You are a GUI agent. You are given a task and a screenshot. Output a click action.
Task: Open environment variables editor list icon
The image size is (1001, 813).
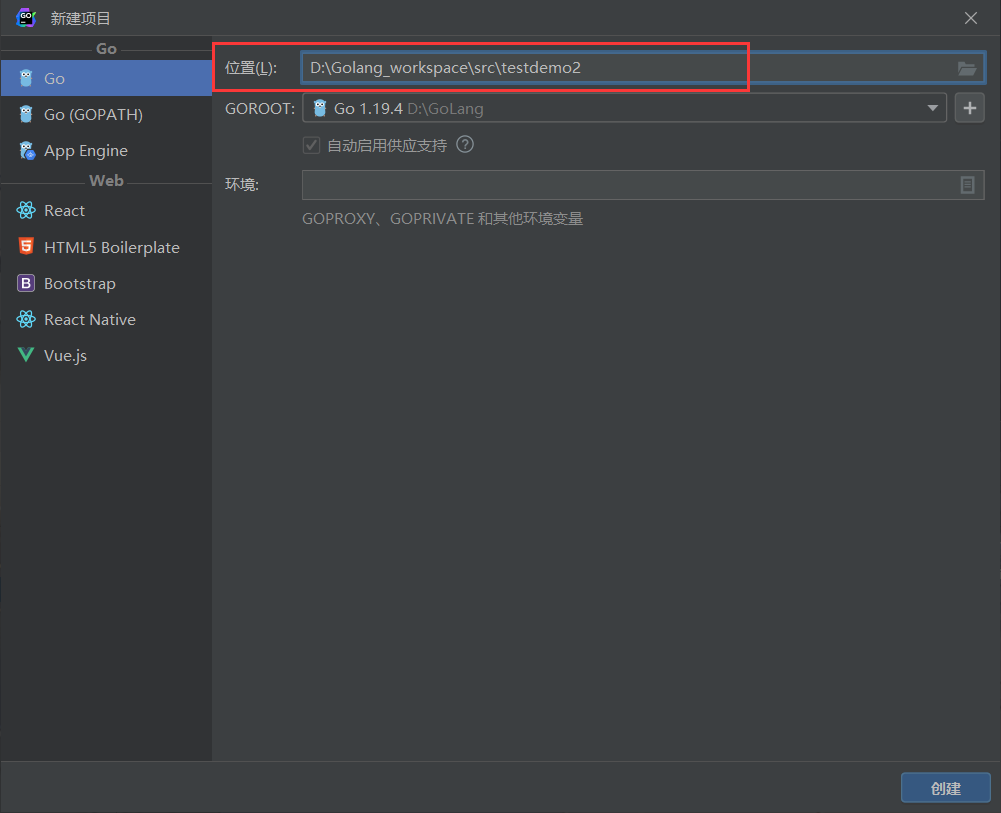click(x=967, y=185)
